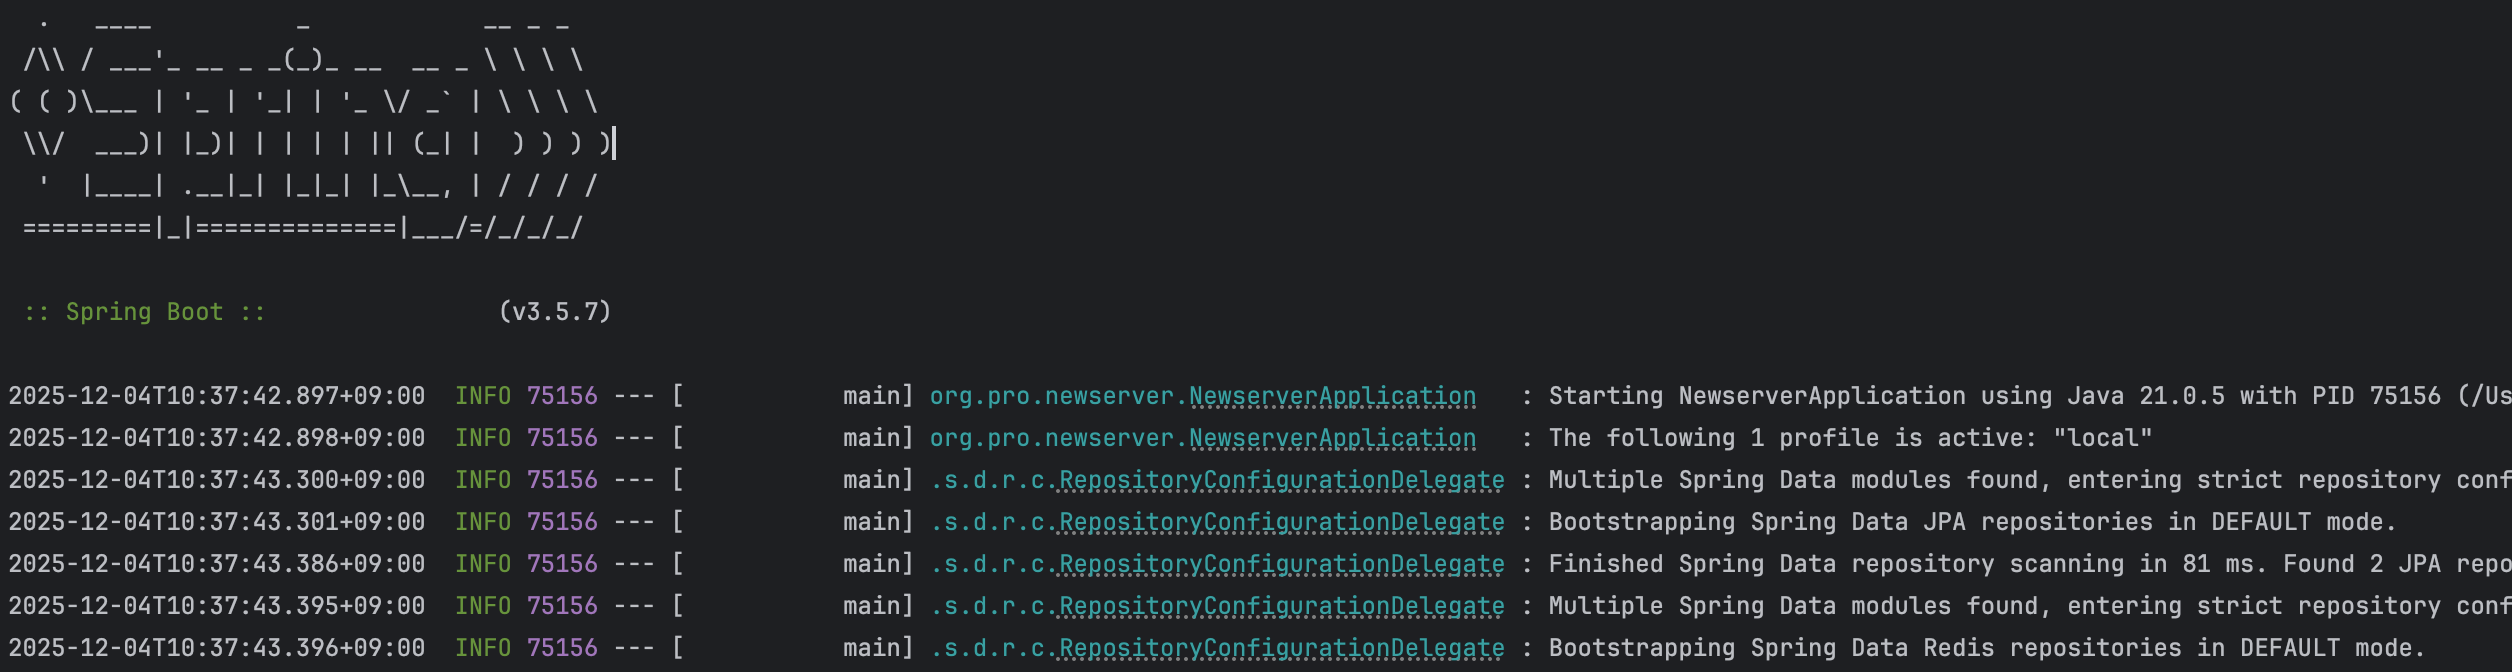Viewport: 2512px width, 672px height.
Task: Place cursor on timestamp 10:37:42.897
Action: coord(217,397)
